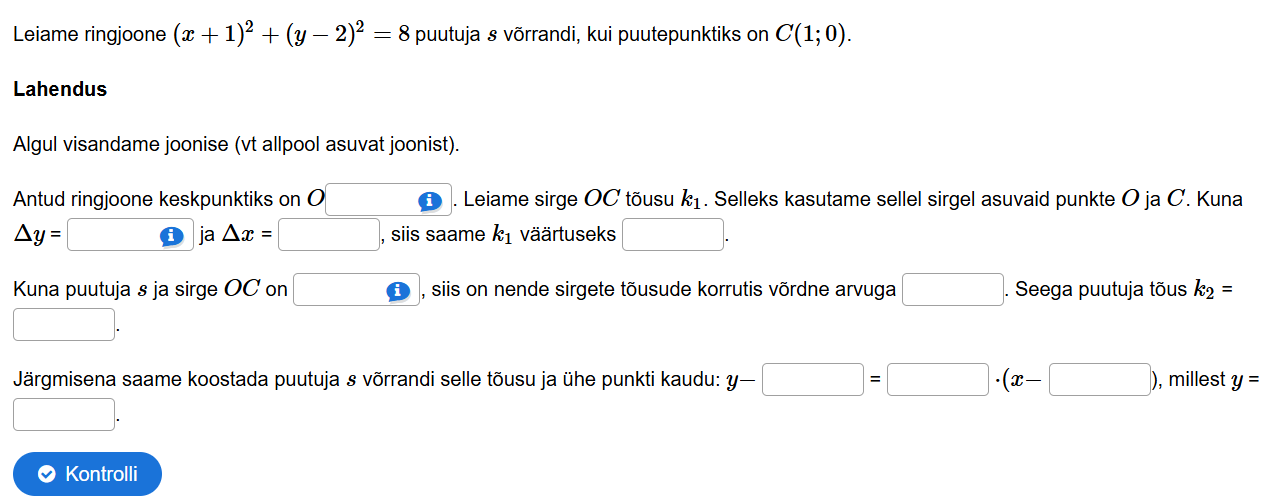Image resolution: width=1283 pixels, height=501 pixels.
Task: Click the circle equation formula
Action: 289,34
